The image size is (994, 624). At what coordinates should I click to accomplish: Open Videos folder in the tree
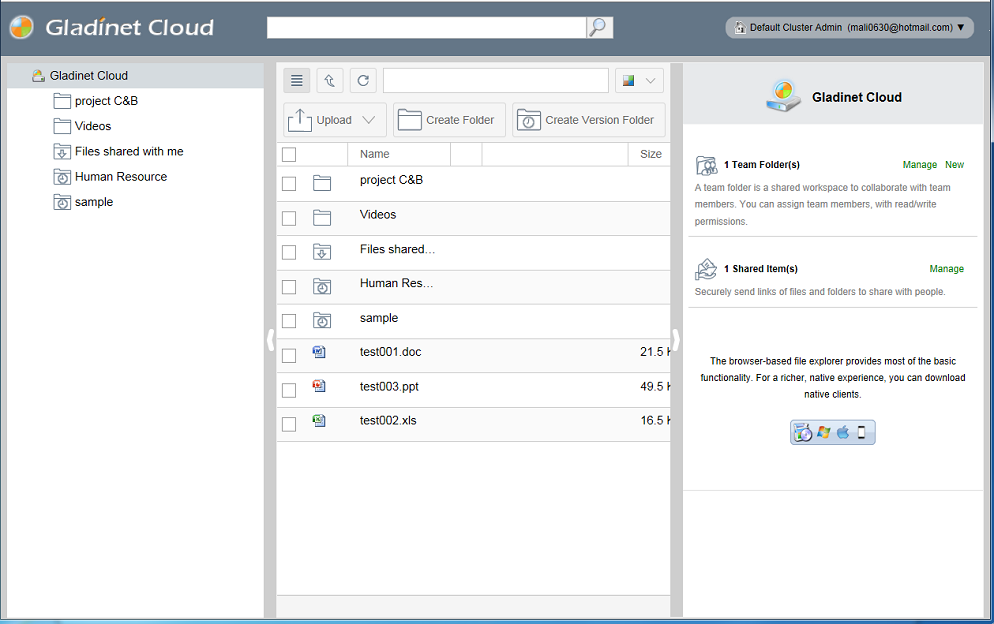tap(93, 126)
